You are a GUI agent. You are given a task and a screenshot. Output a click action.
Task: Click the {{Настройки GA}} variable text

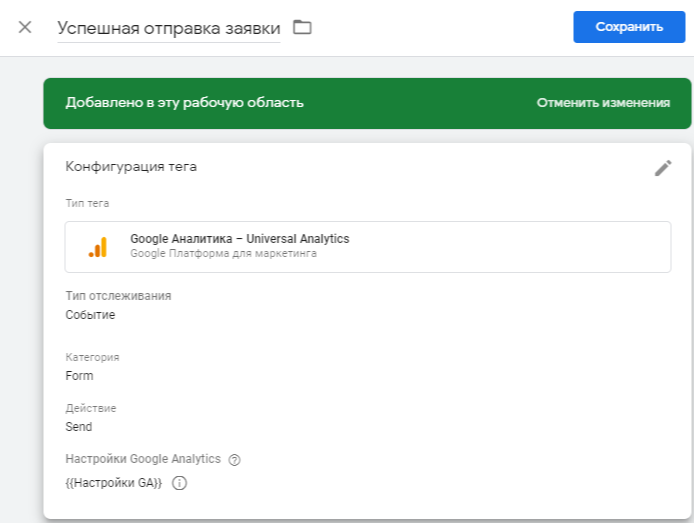click(x=115, y=483)
